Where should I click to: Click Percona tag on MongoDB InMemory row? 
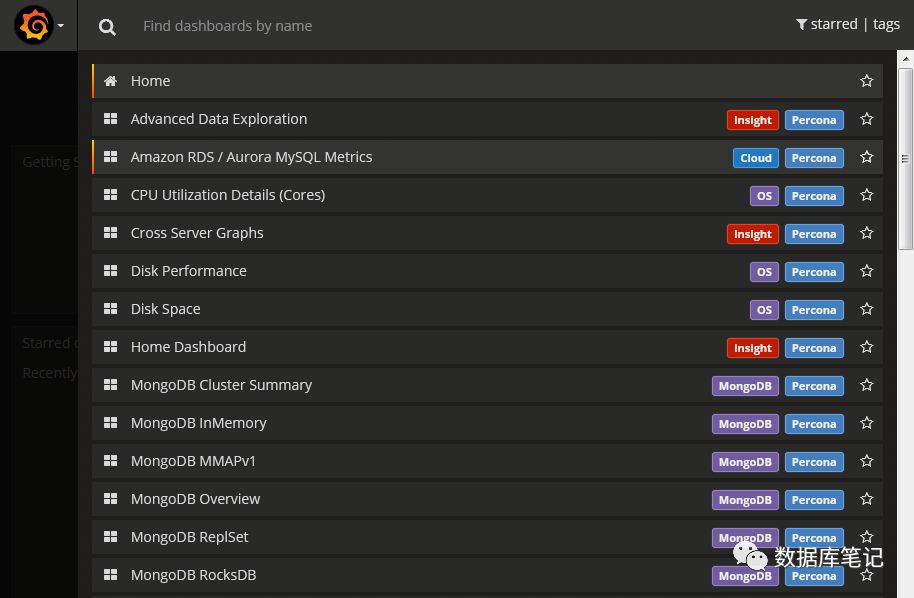pos(814,424)
